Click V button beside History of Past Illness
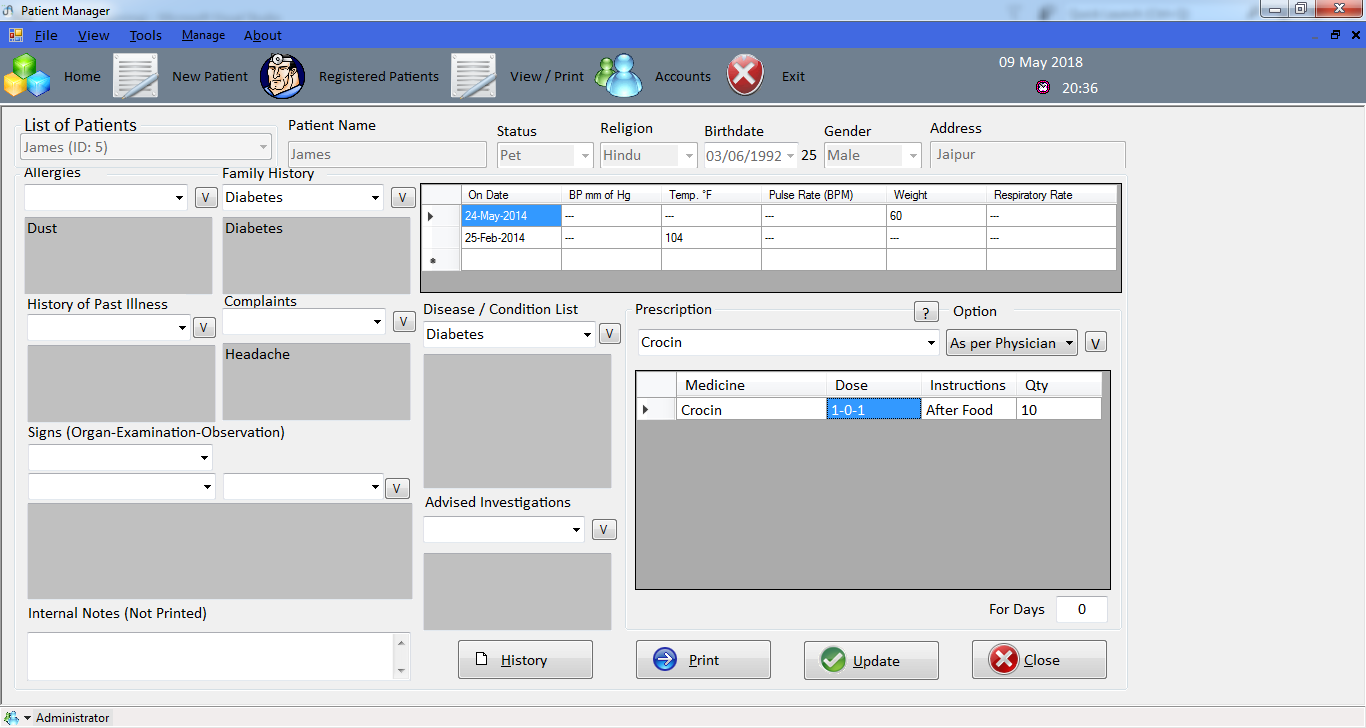 [x=204, y=327]
